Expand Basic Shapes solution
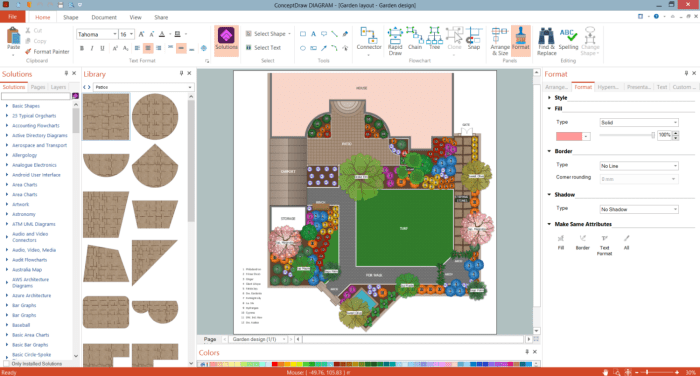This screenshot has height=376, width=700. coord(7,106)
